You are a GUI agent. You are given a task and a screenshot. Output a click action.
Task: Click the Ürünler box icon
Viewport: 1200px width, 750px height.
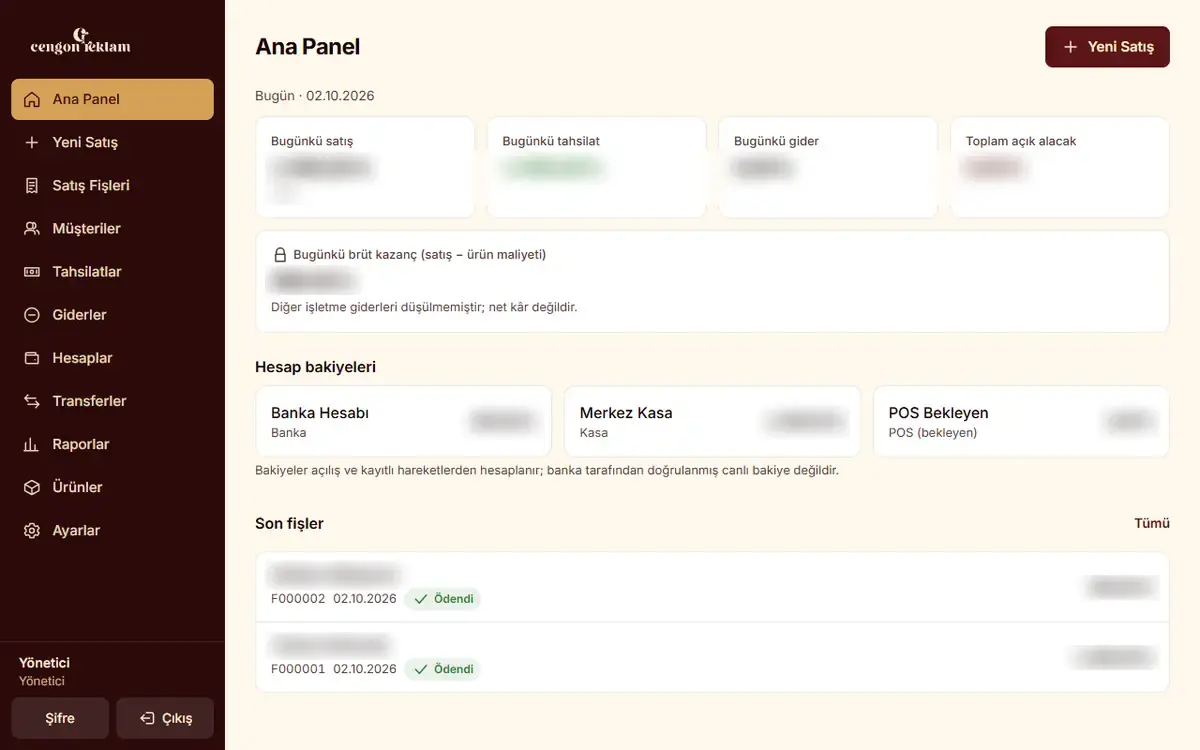click(32, 487)
